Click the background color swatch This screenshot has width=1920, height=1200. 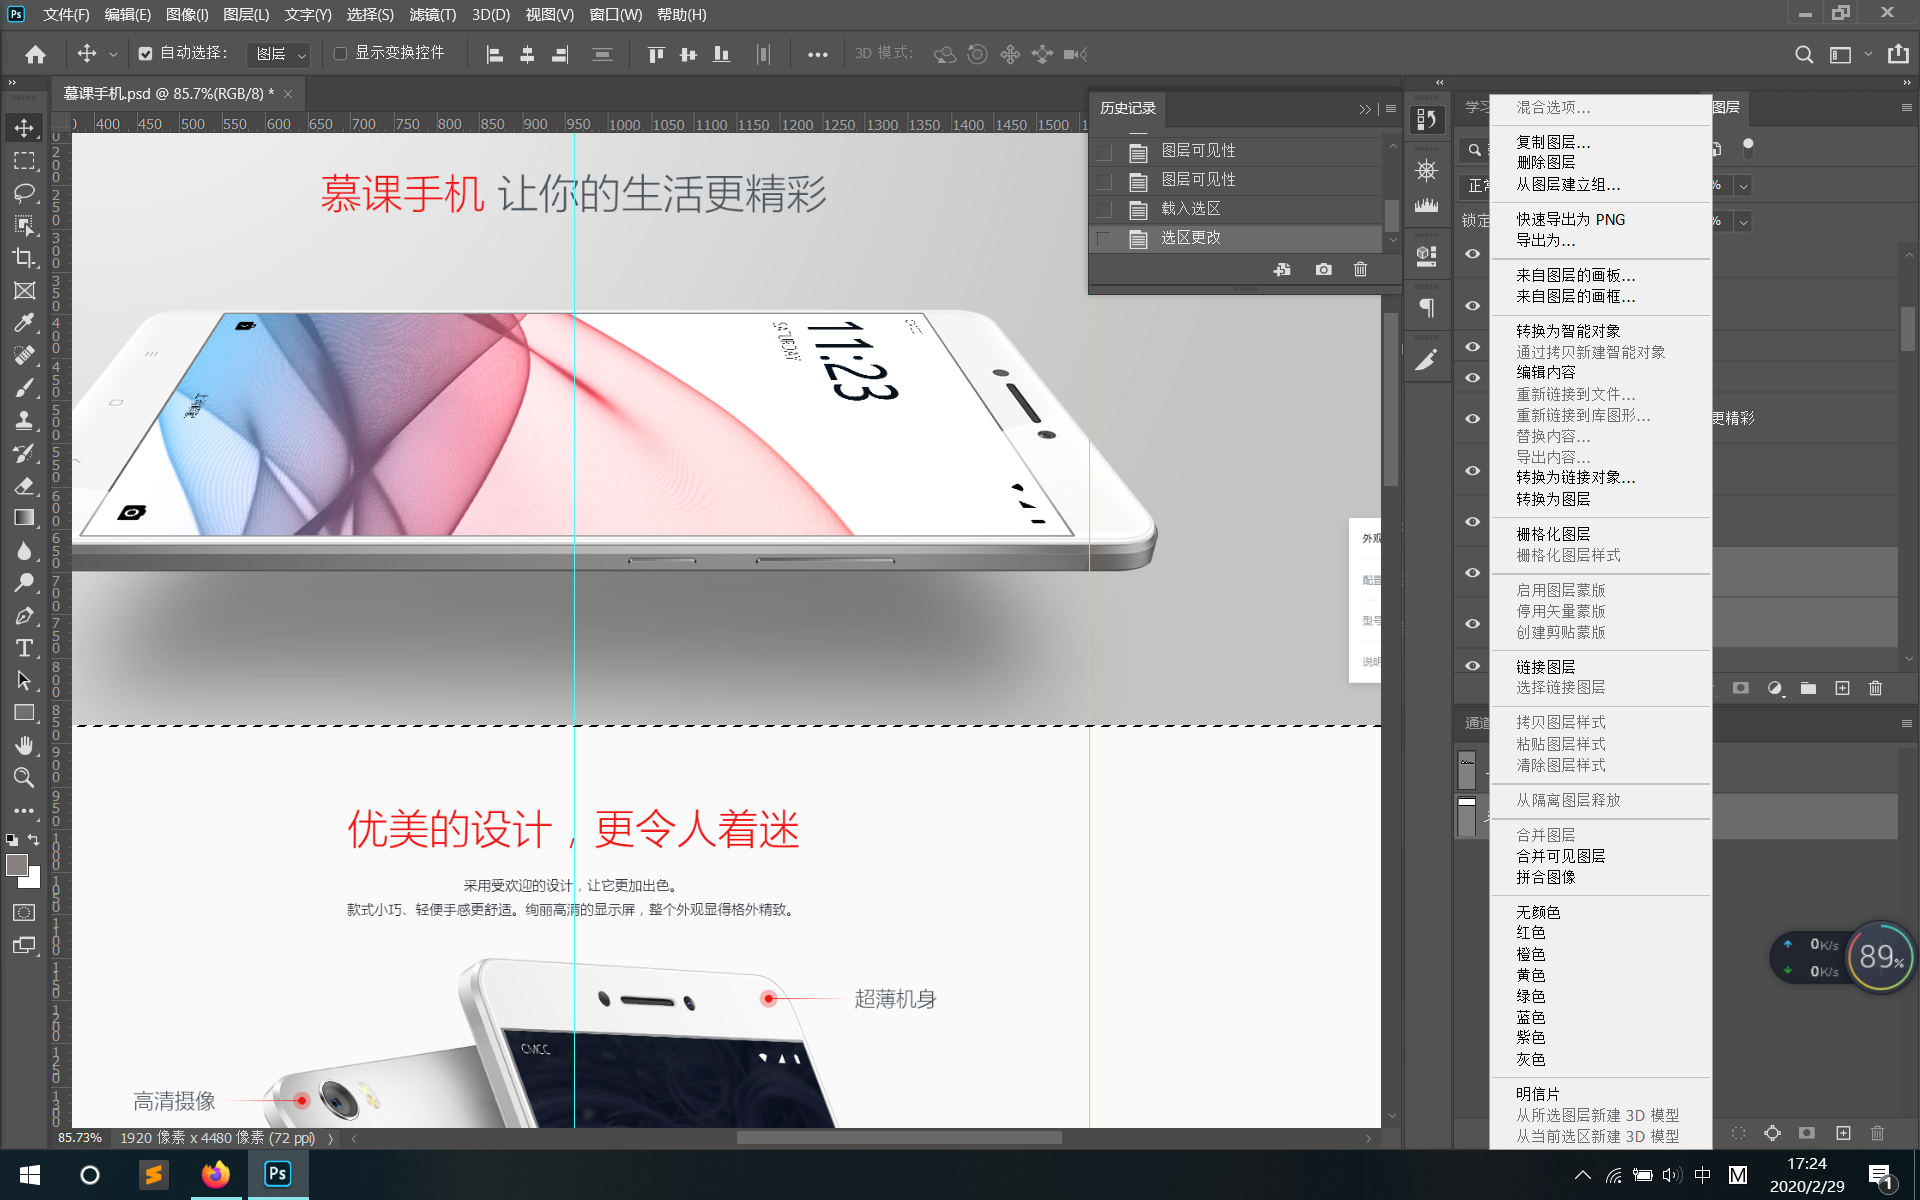(34, 881)
